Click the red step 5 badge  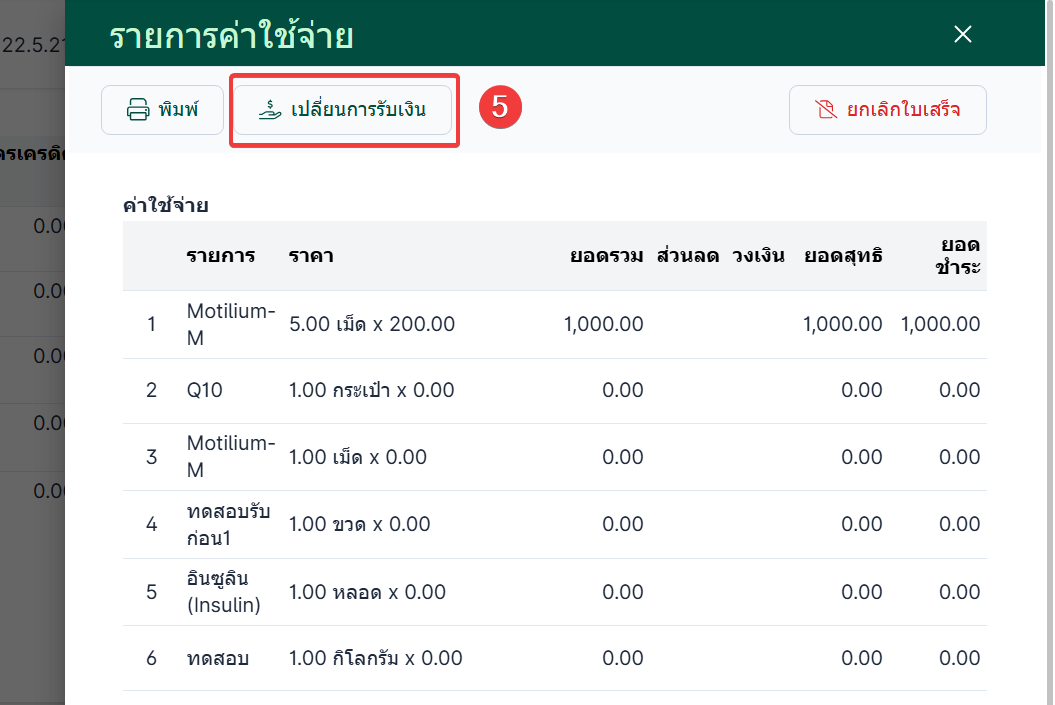[x=500, y=107]
